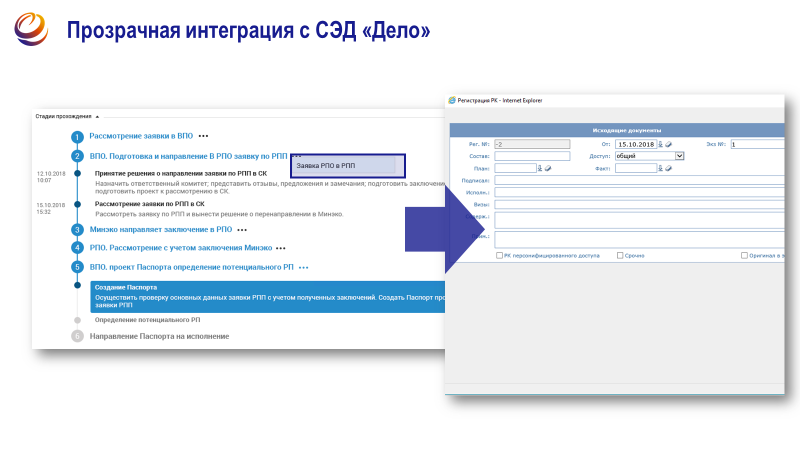The height and width of the screenshot is (450, 800).
Task: Click the Состав input field
Action: pos(532,156)
